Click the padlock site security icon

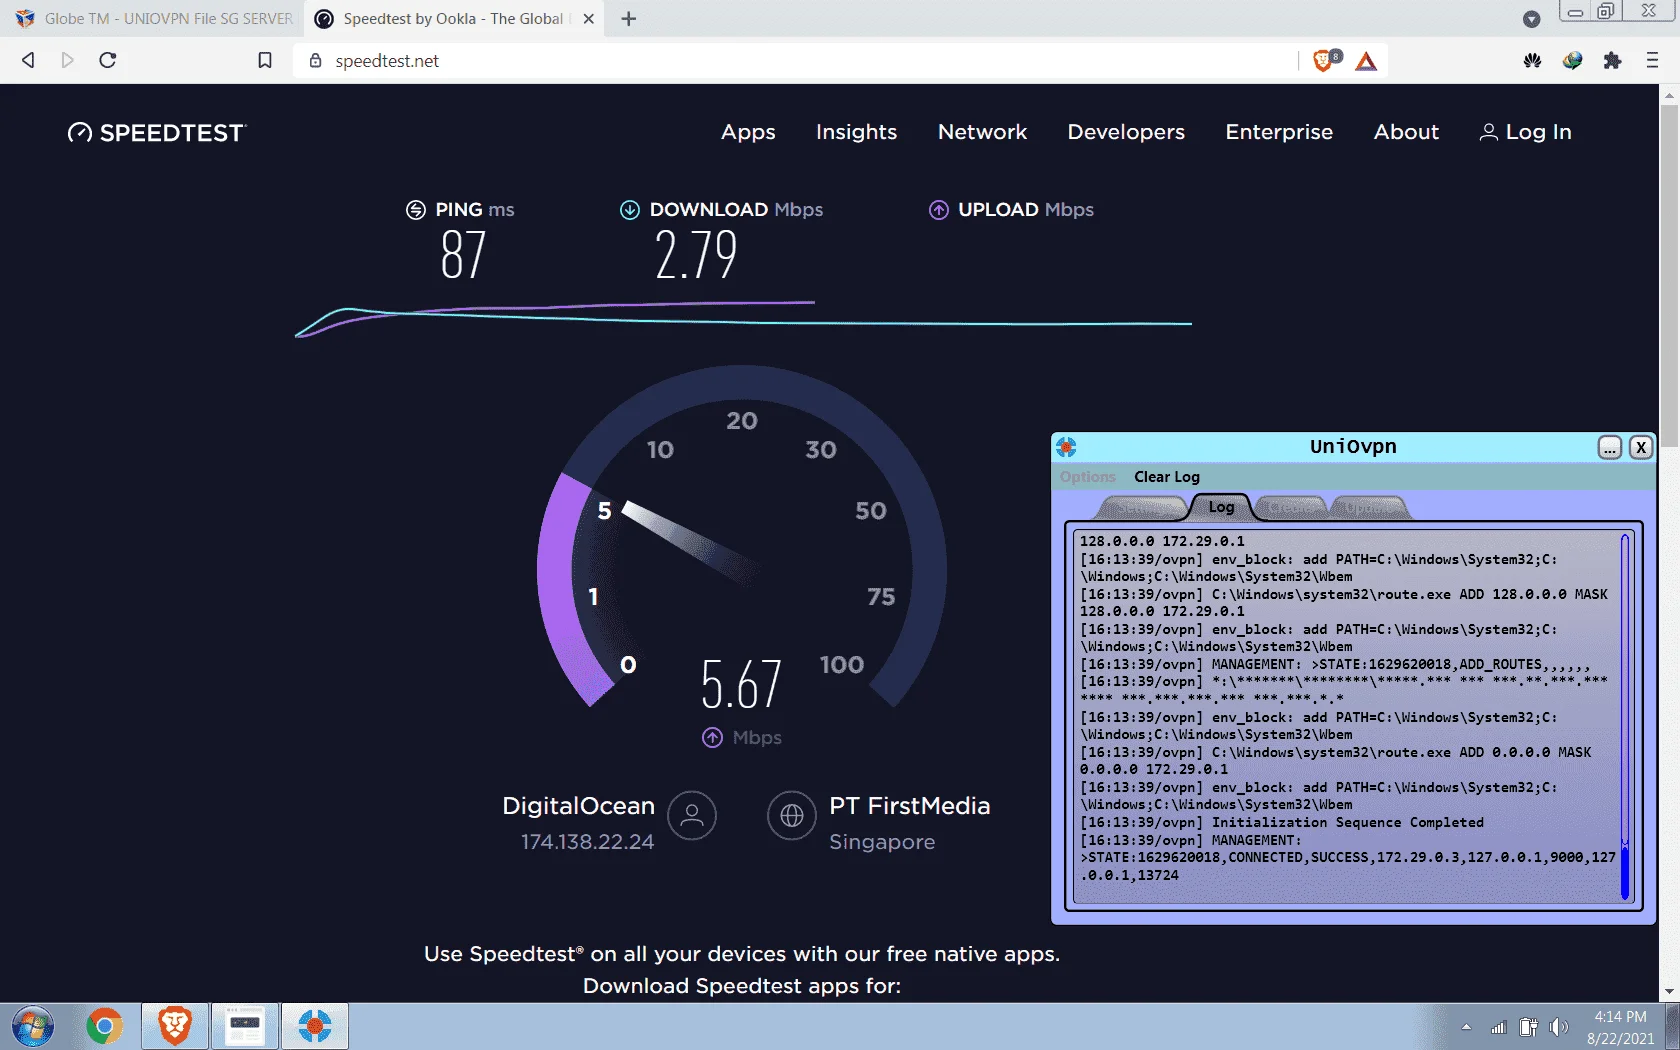tap(315, 61)
